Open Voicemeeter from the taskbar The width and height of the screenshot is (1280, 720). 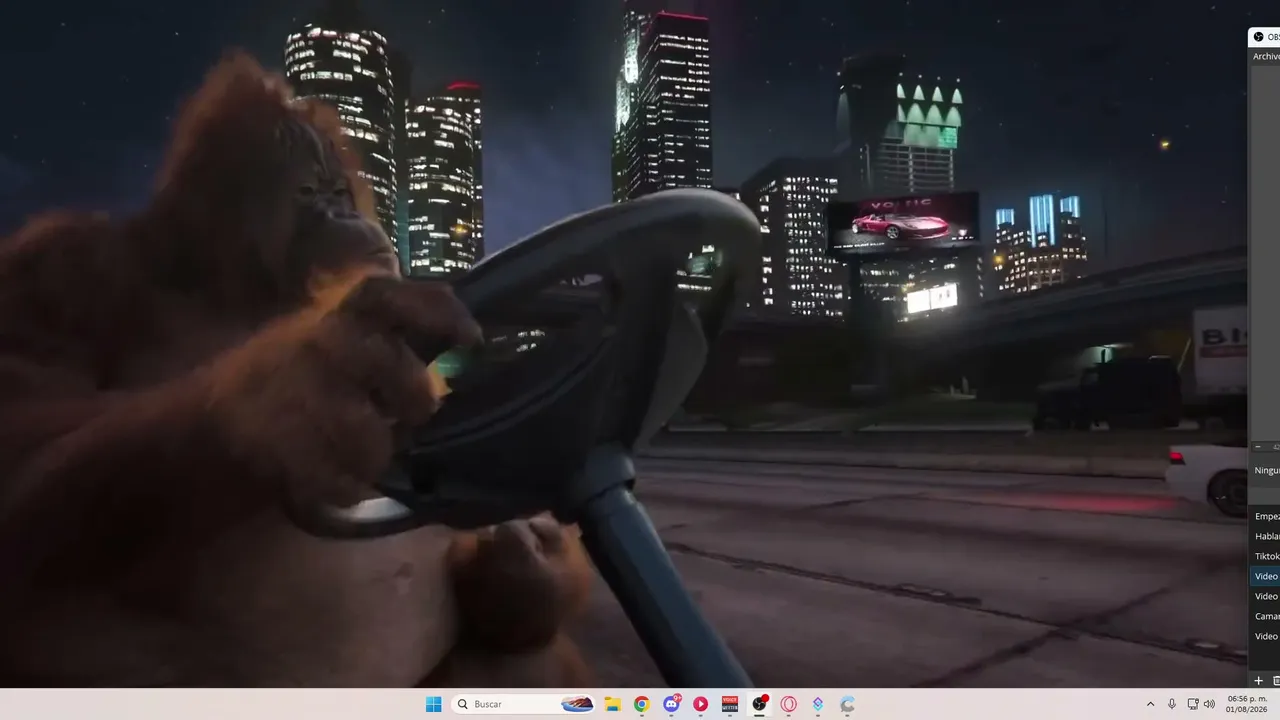tap(730, 704)
